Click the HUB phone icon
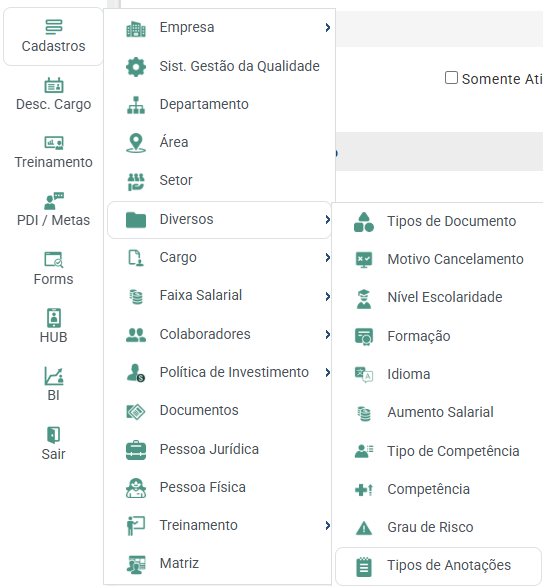 [x=54, y=318]
